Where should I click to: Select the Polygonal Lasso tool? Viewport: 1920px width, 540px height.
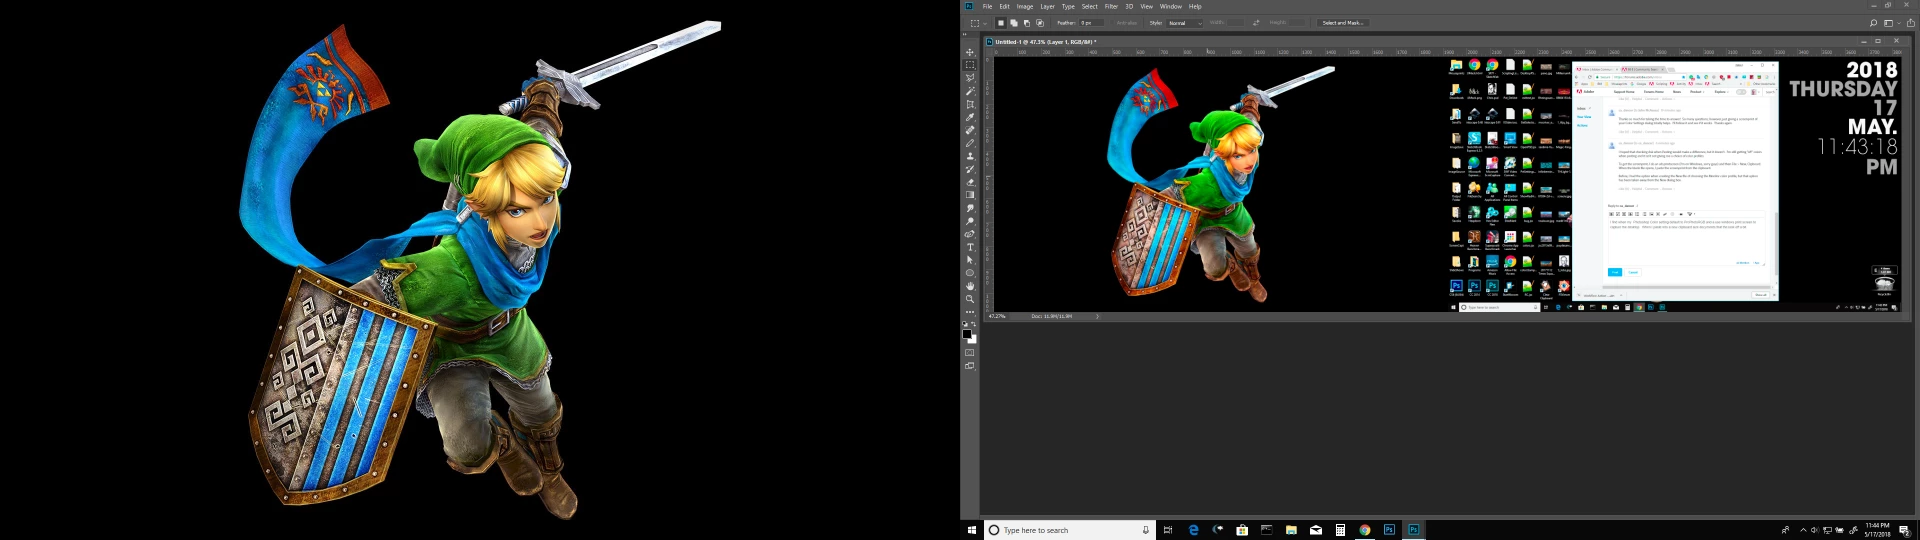click(x=970, y=78)
